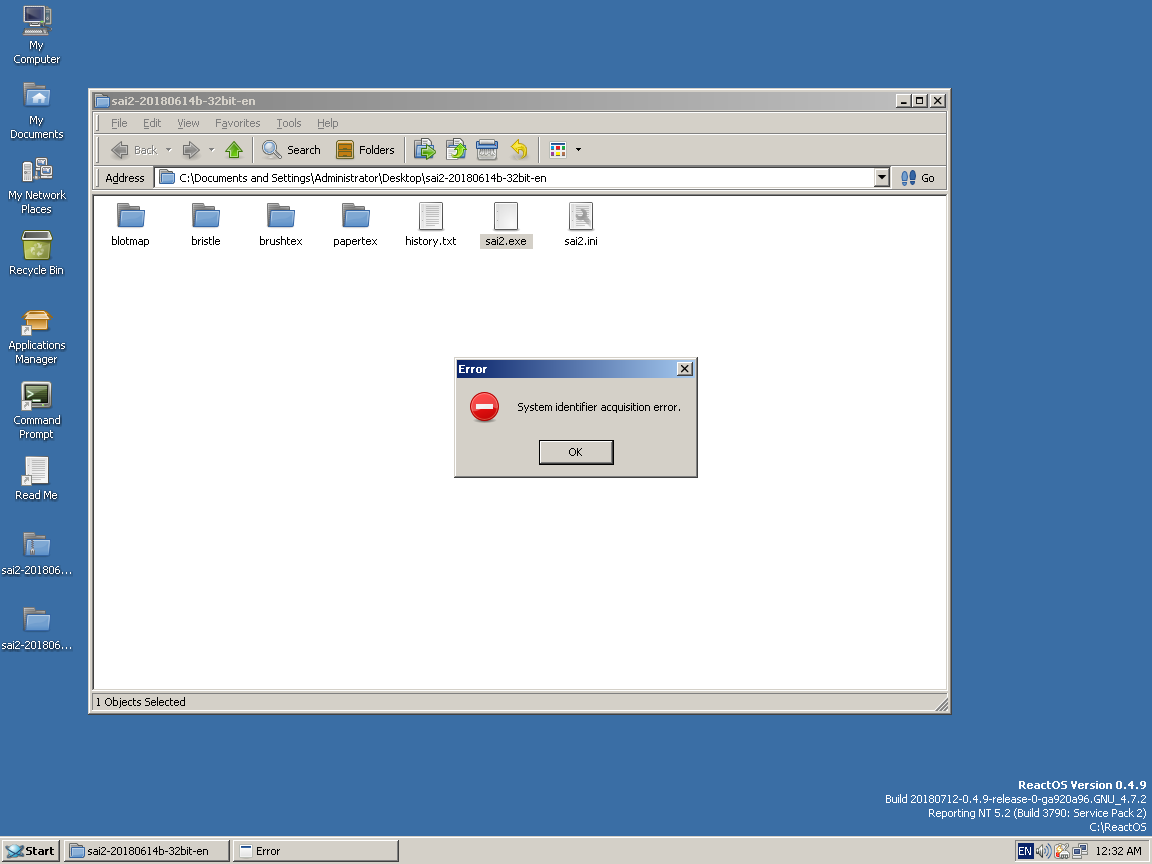Select the sai2.exe file
1152x864 pixels.
tap(505, 225)
